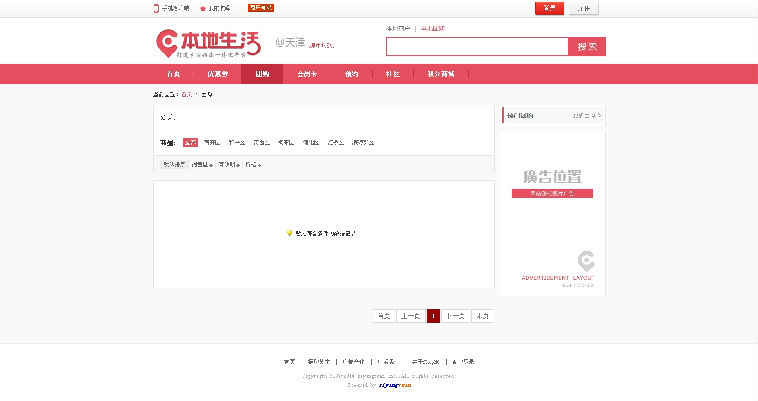
Task: Click the red hot-search link above the search box
Action: click(433, 29)
